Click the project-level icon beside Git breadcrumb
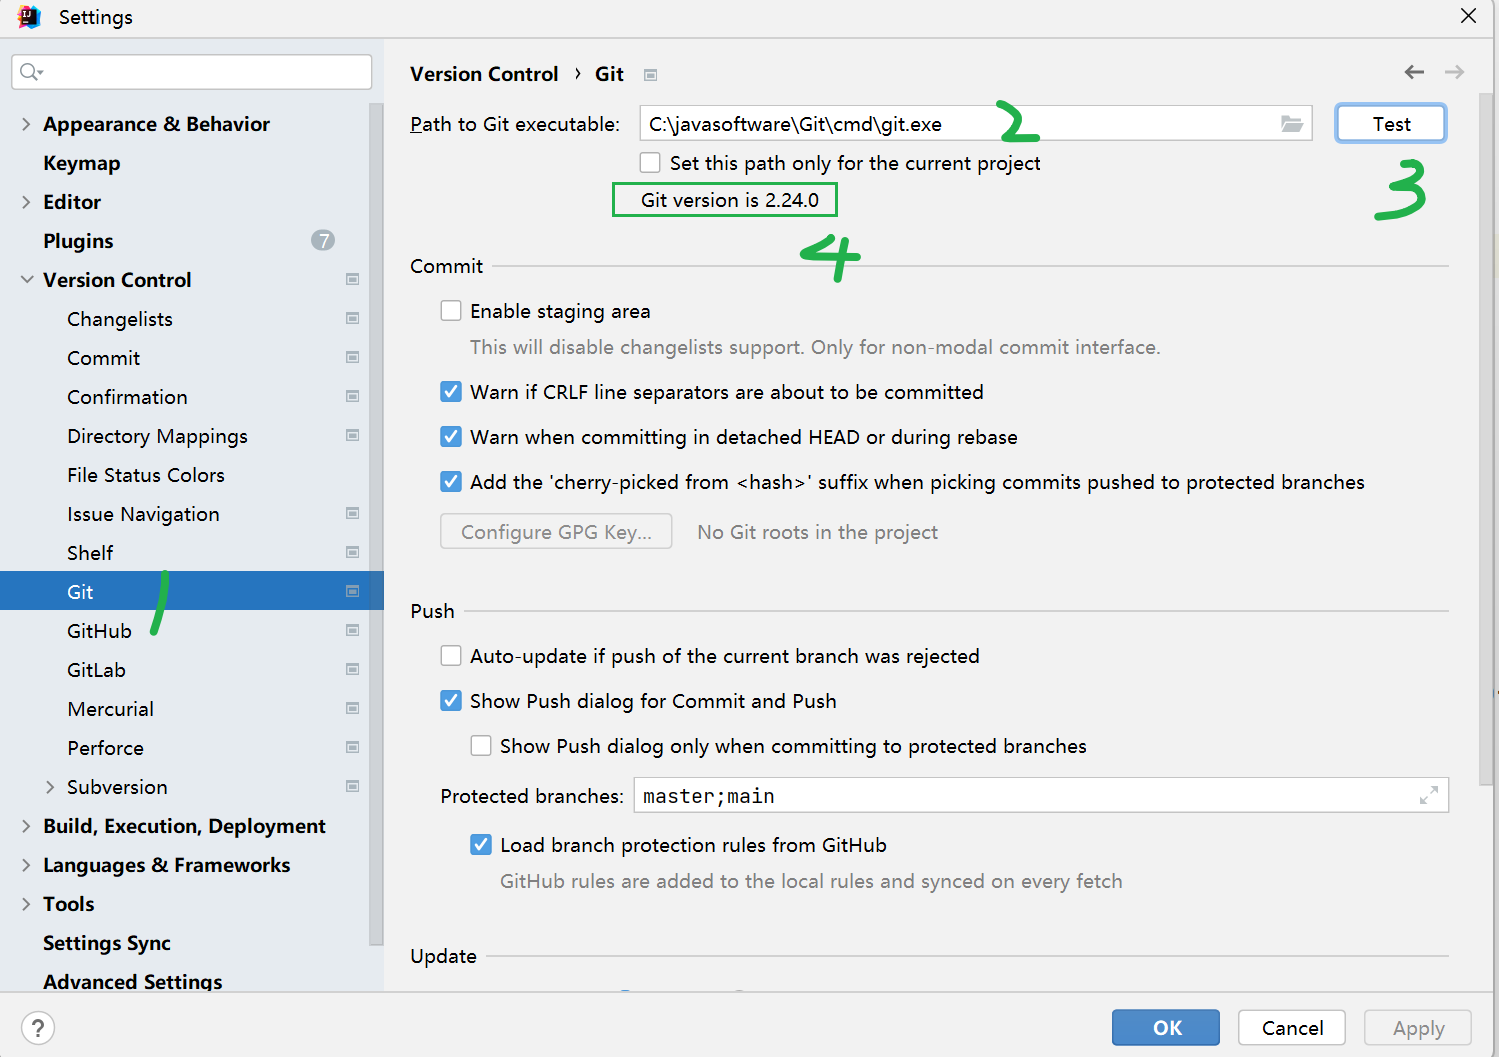Screen dimensions: 1499x1057 (x=651, y=75)
